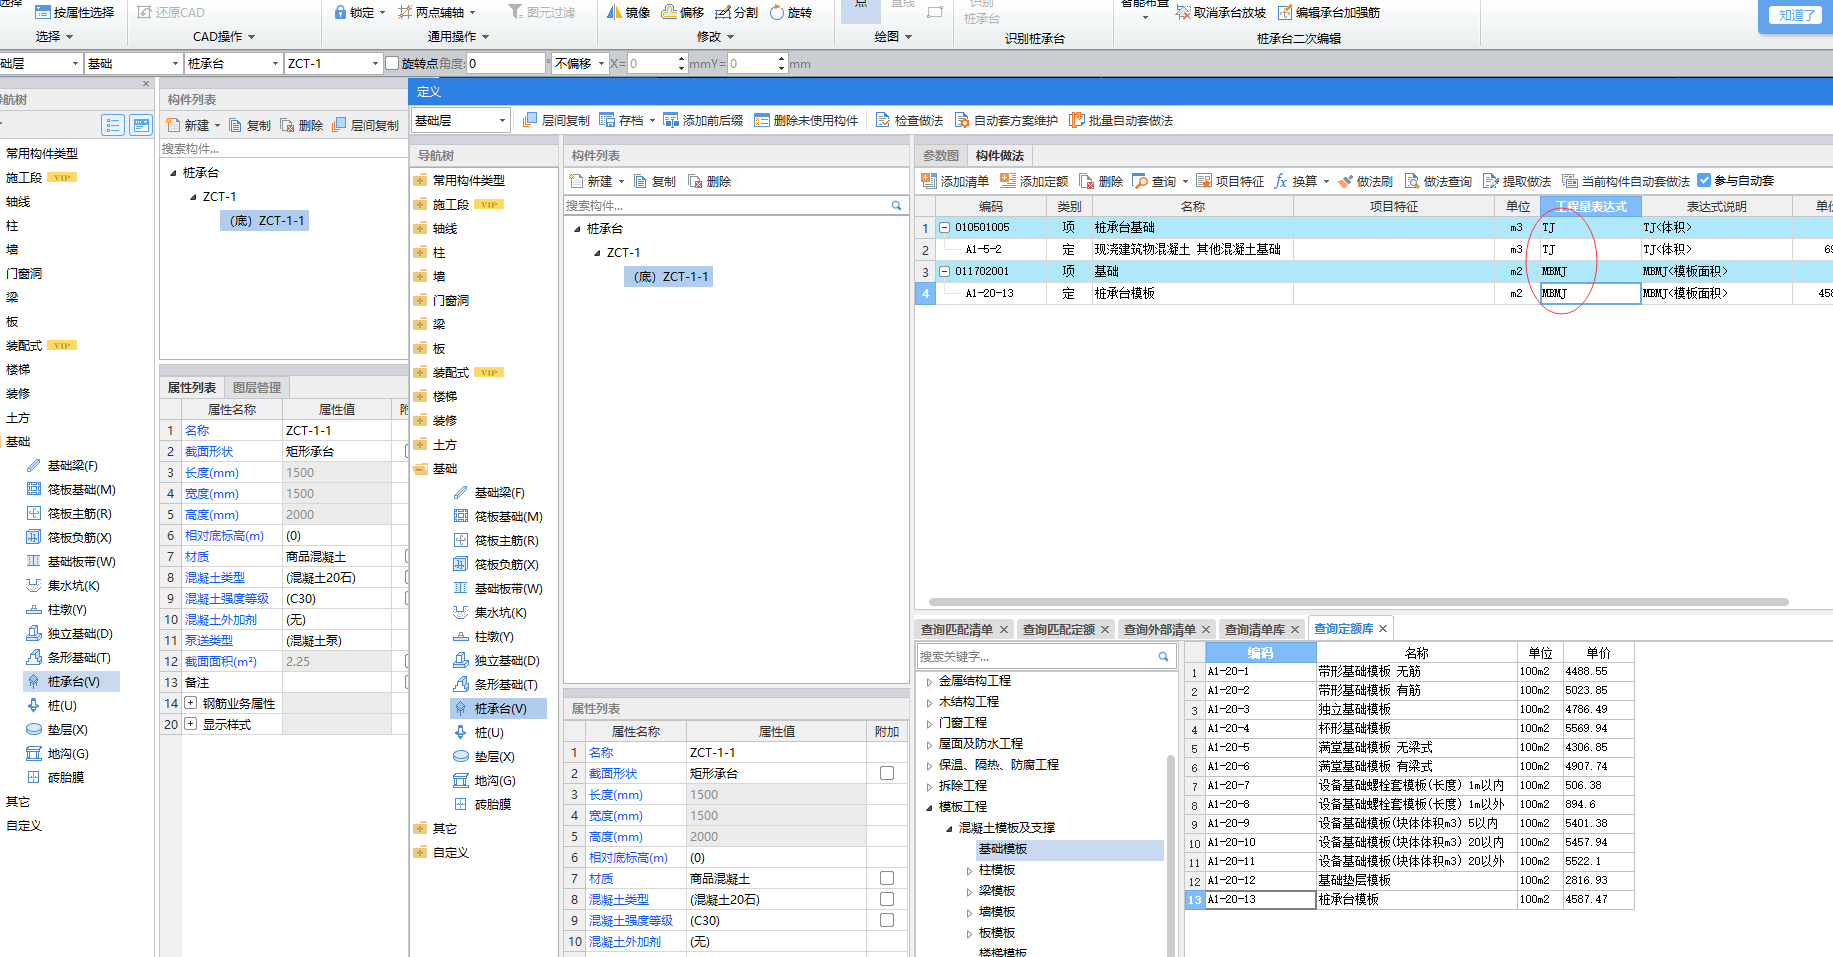Screen dimensions: 1833x957
Task: Close the 查询定额库 tab
Action: click(x=1383, y=628)
